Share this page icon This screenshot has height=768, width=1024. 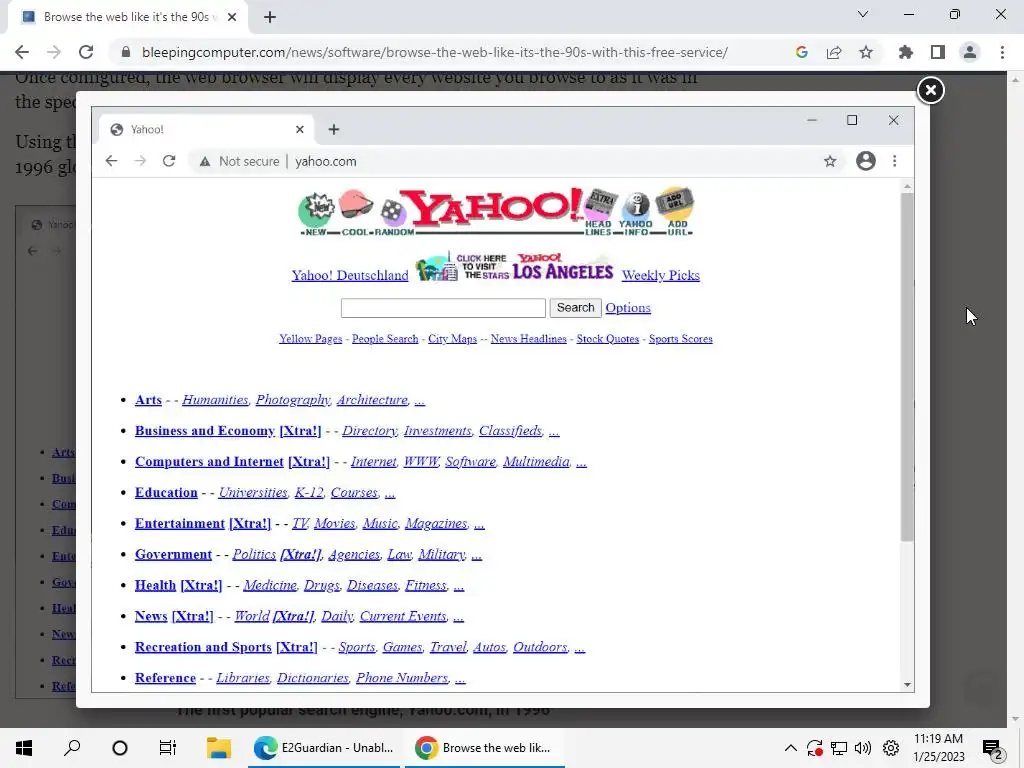coord(834,52)
